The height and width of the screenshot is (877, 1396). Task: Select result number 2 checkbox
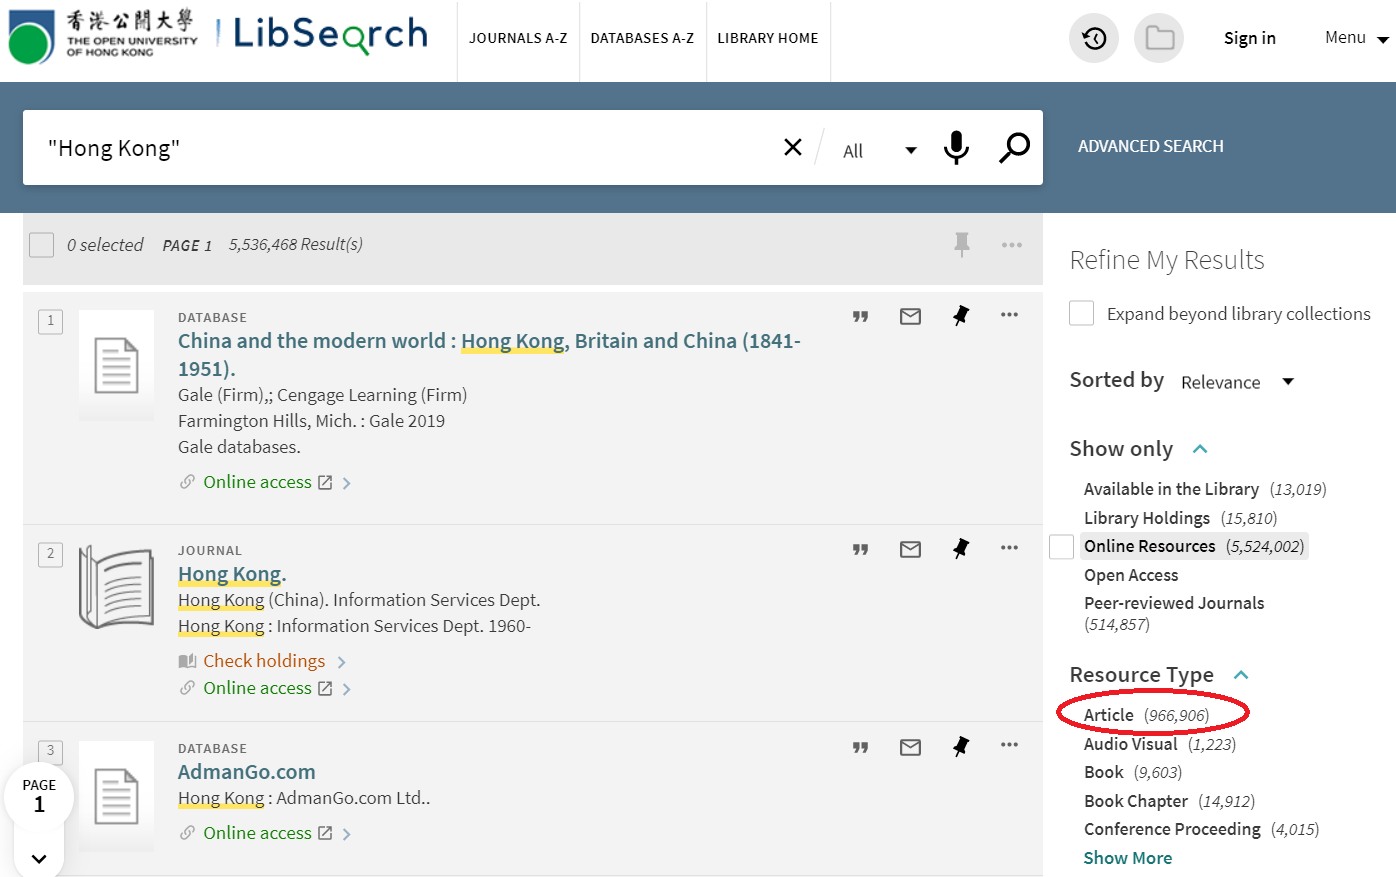50,554
